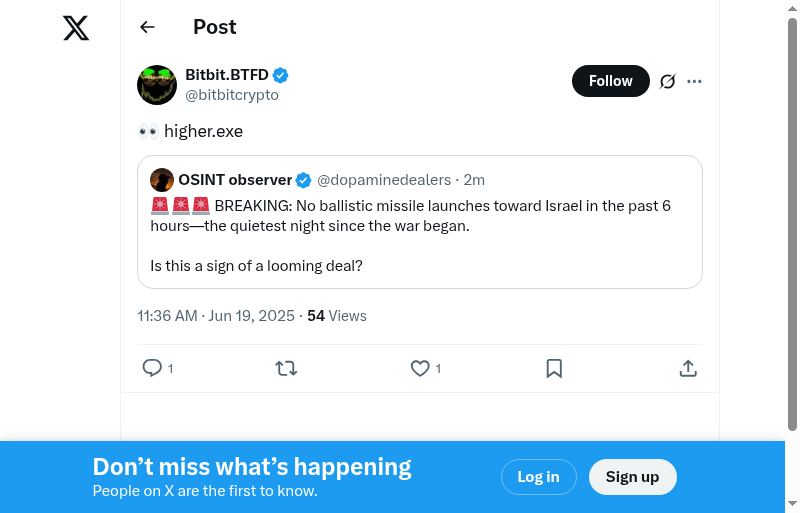Like the post with the heart icon

[x=420, y=368]
